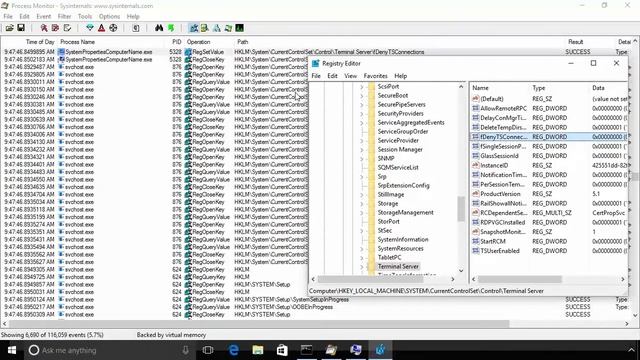Open Process Monitor Filter menu
The width and height of the screenshot is (640, 360).
[64, 16]
